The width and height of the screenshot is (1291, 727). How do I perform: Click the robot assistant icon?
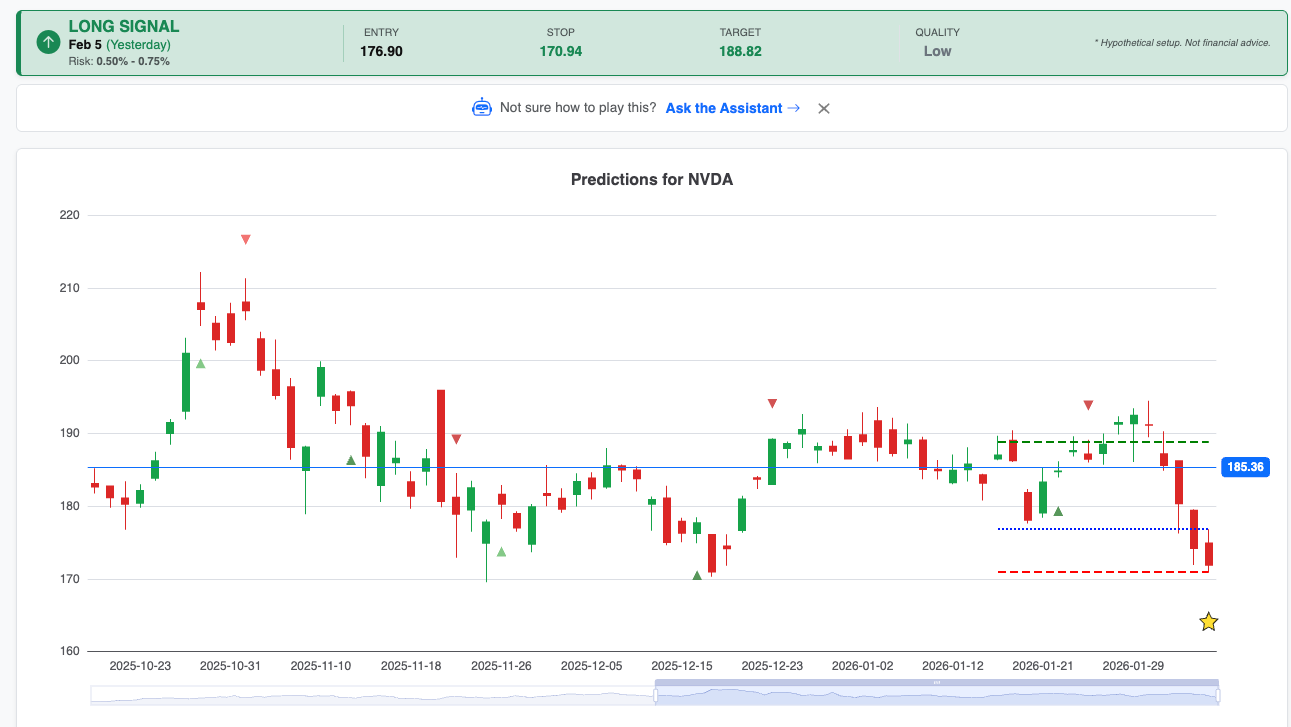(x=482, y=108)
